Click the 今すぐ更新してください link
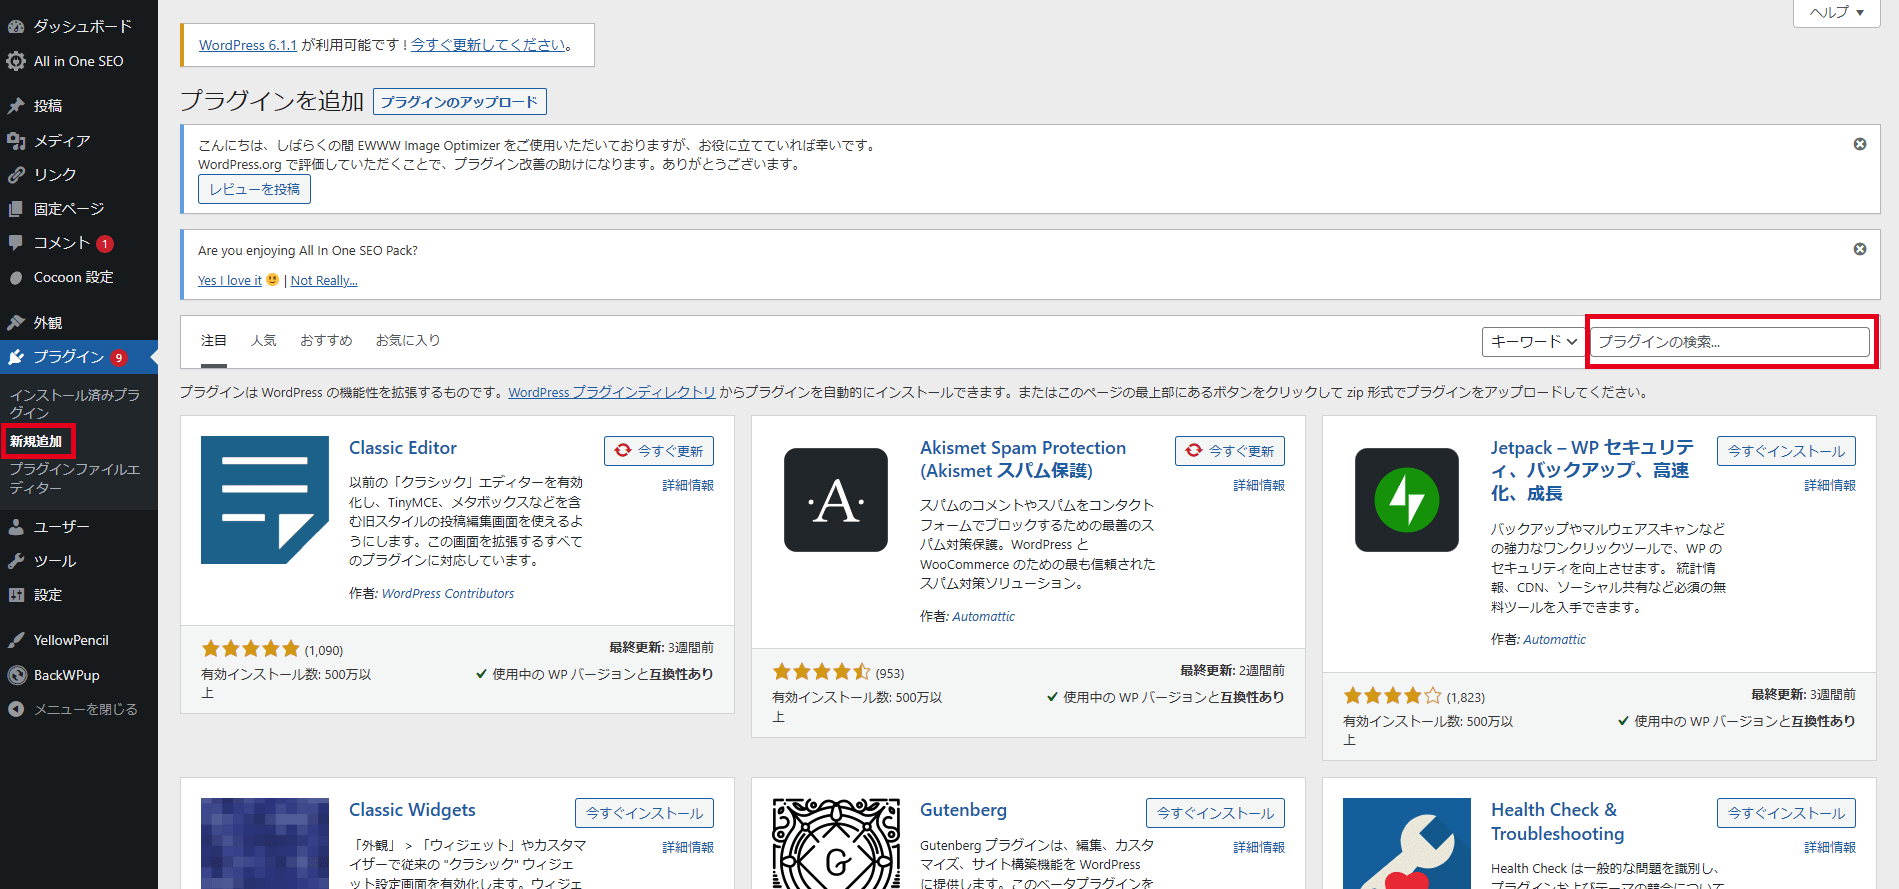The height and width of the screenshot is (889, 1899). (x=487, y=45)
